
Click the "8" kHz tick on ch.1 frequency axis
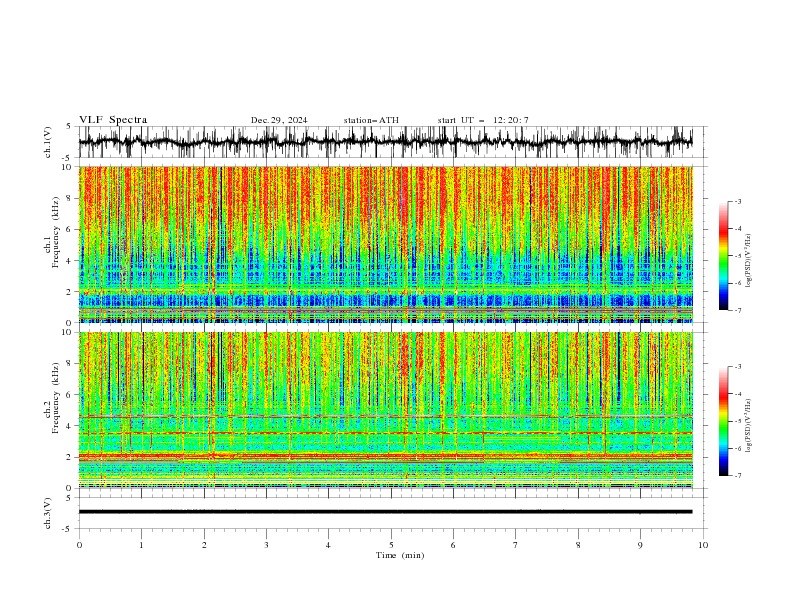click(69, 198)
